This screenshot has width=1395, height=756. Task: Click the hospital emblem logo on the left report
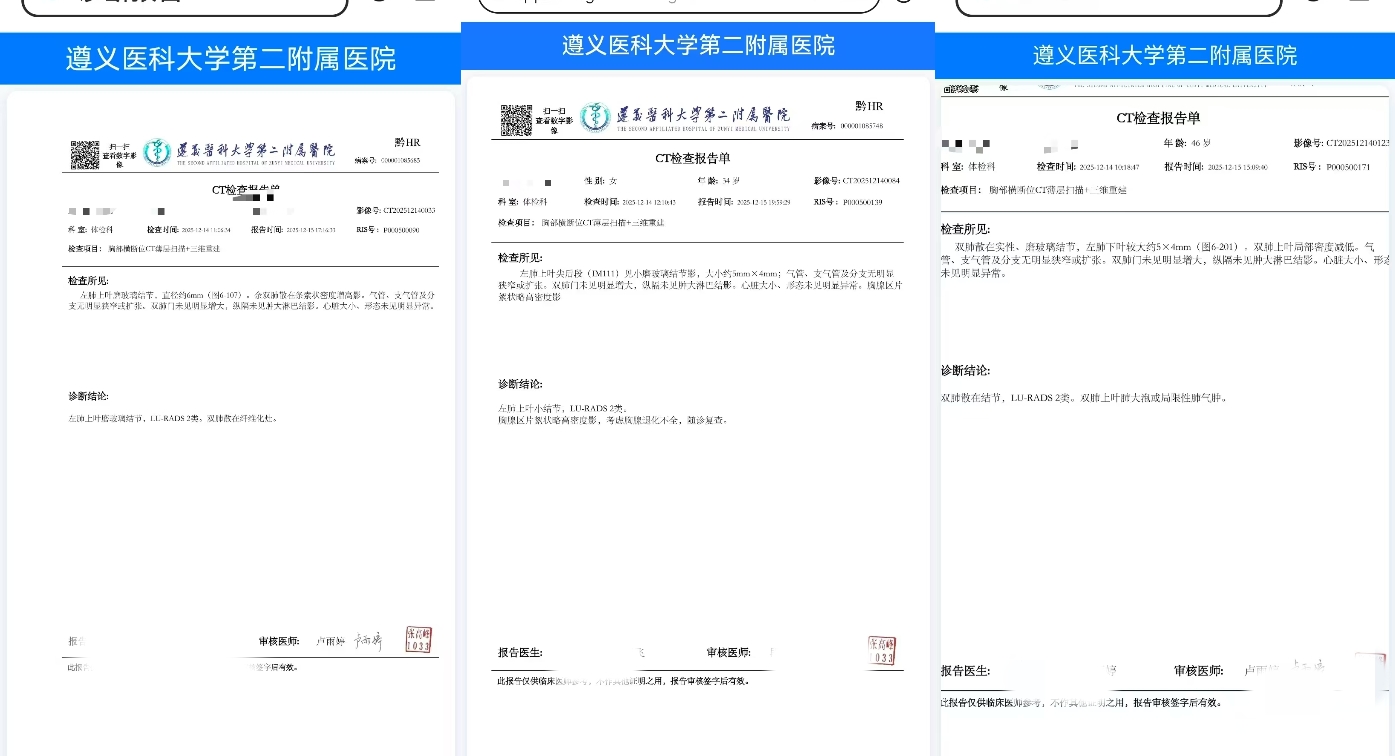(x=157, y=152)
